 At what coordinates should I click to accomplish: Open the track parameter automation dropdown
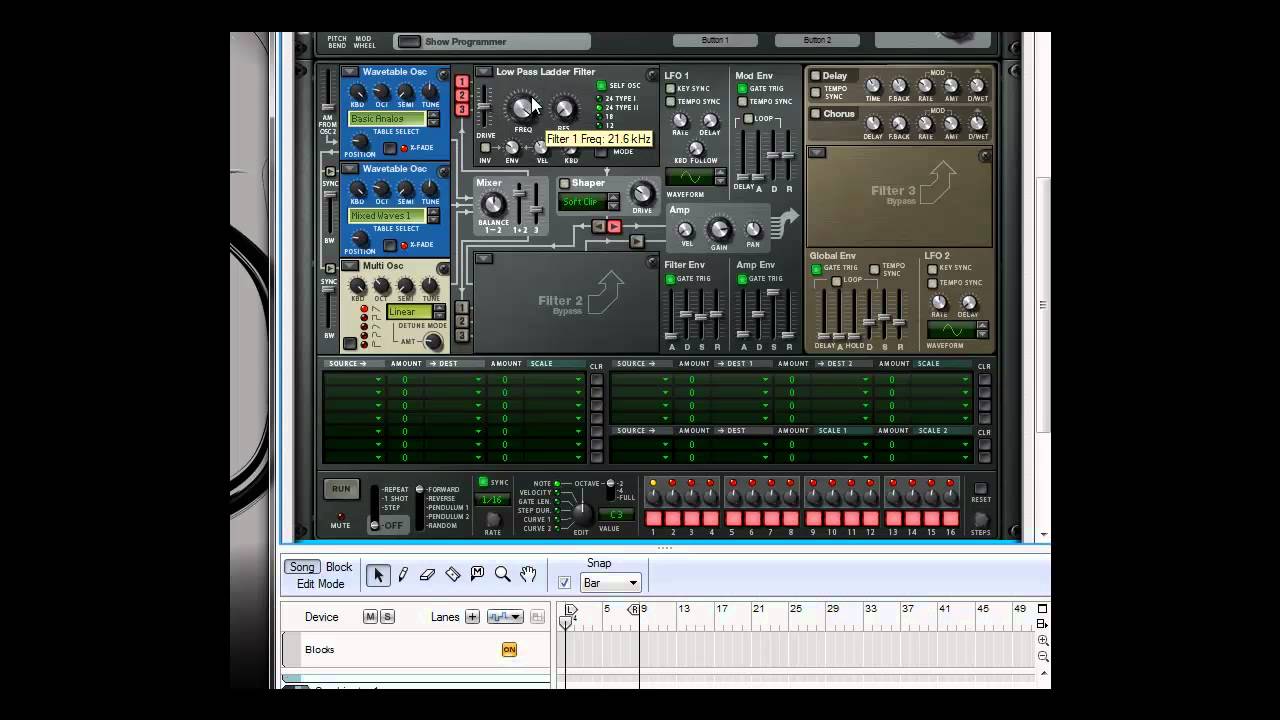(x=504, y=617)
